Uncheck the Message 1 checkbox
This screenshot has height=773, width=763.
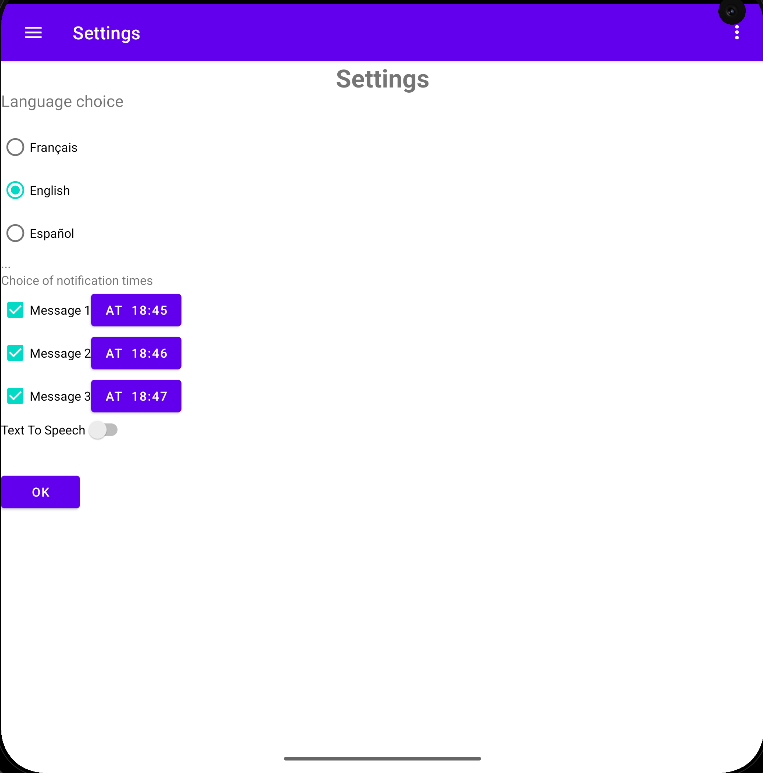click(x=15, y=310)
